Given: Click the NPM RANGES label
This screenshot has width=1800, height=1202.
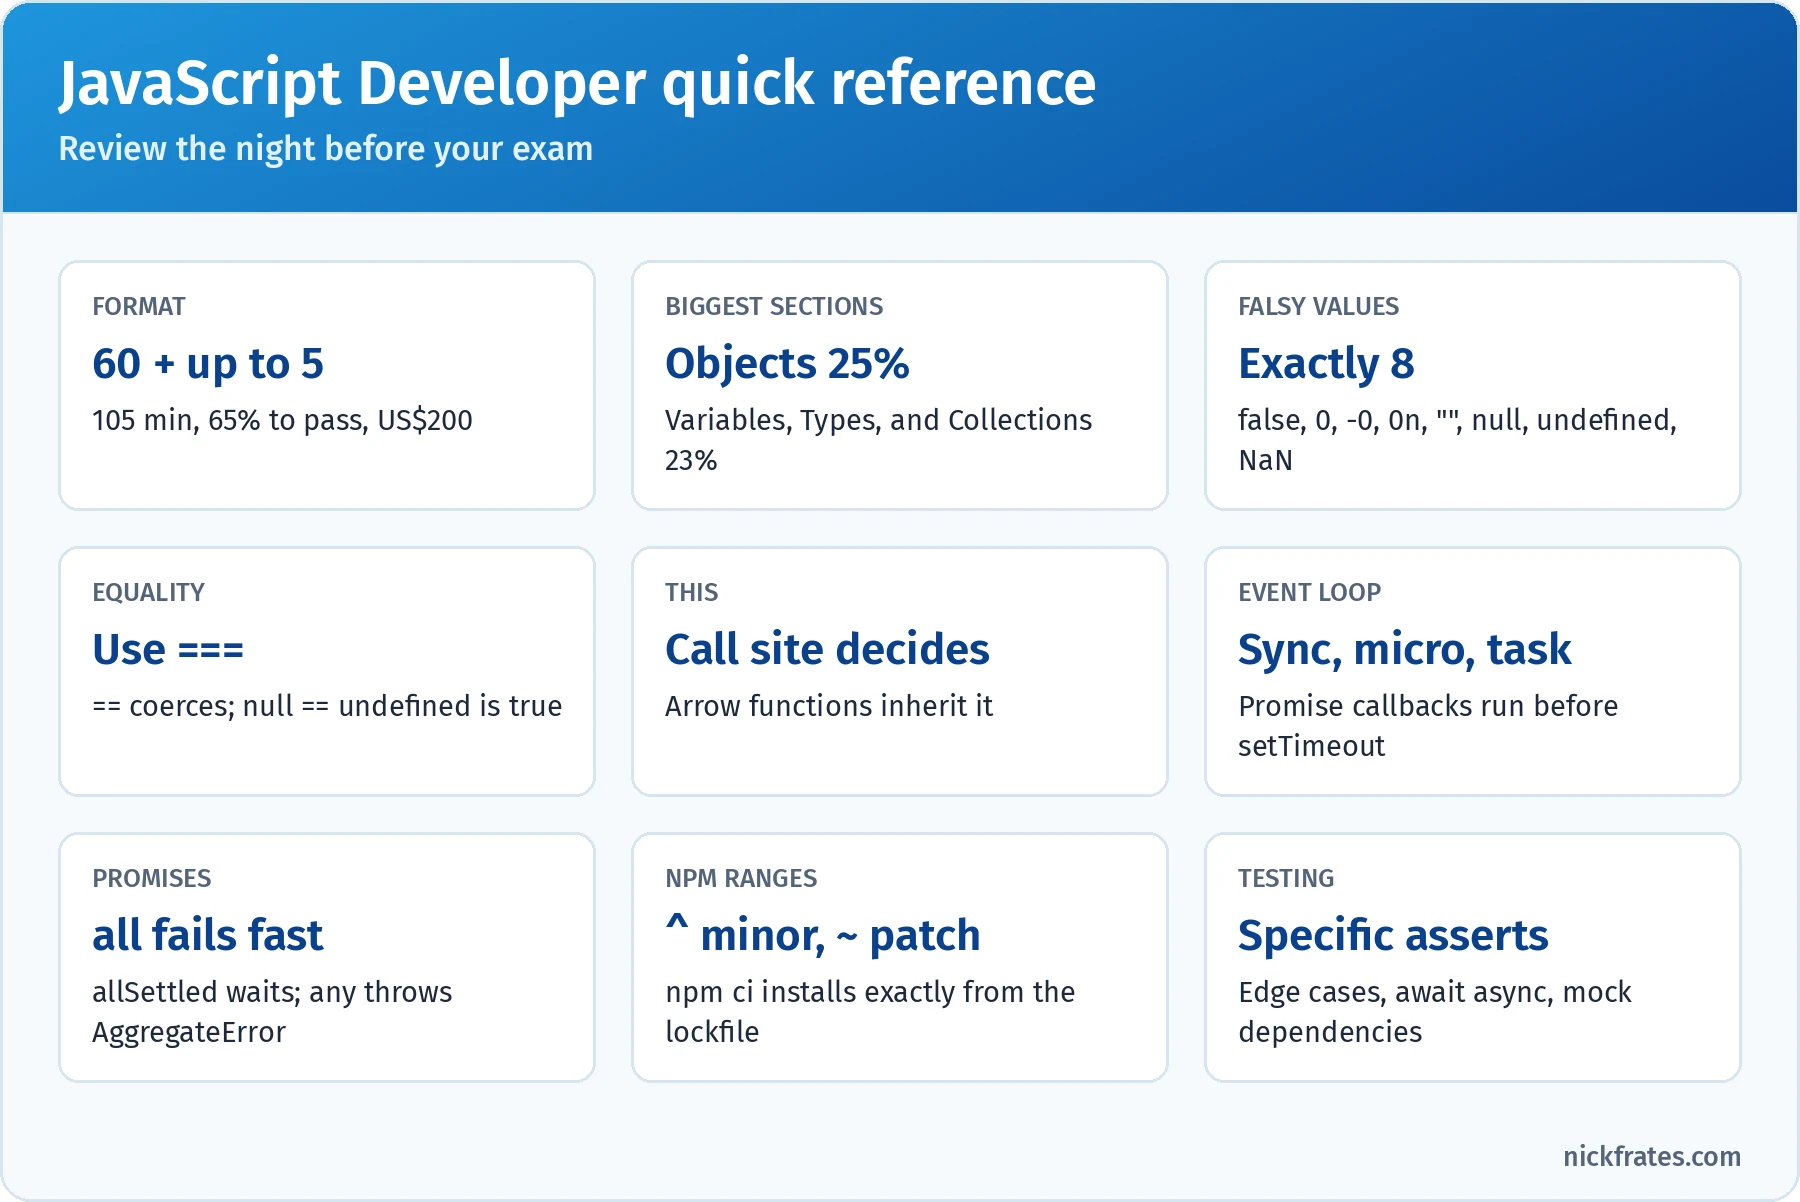Looking at the screenshot, I should click(x=741, y=878).
